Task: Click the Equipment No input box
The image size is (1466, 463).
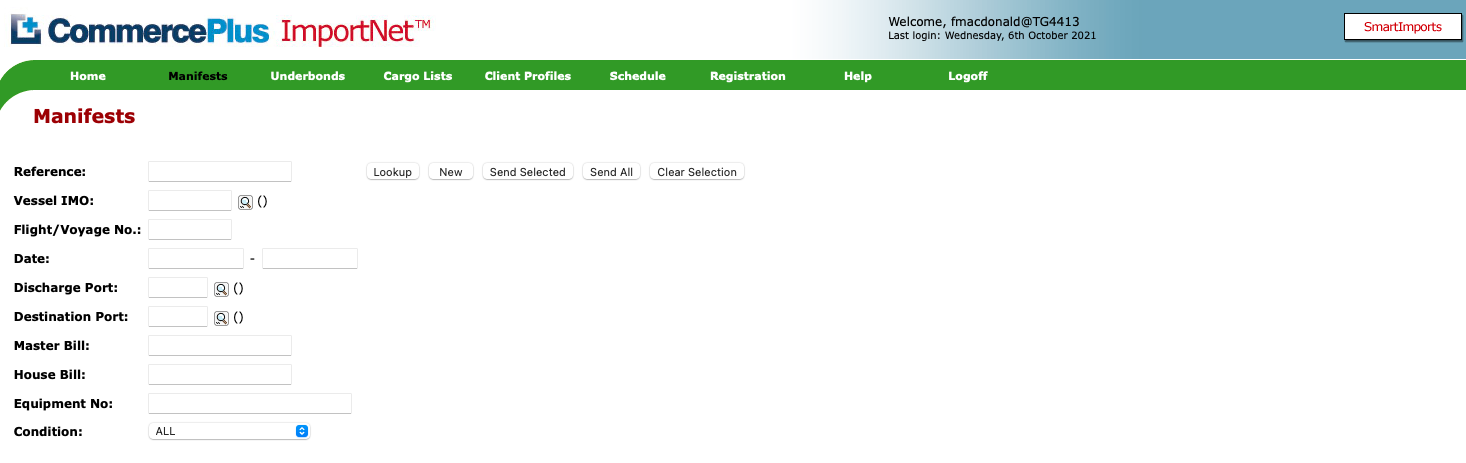Action: click(x=250, y=404)
